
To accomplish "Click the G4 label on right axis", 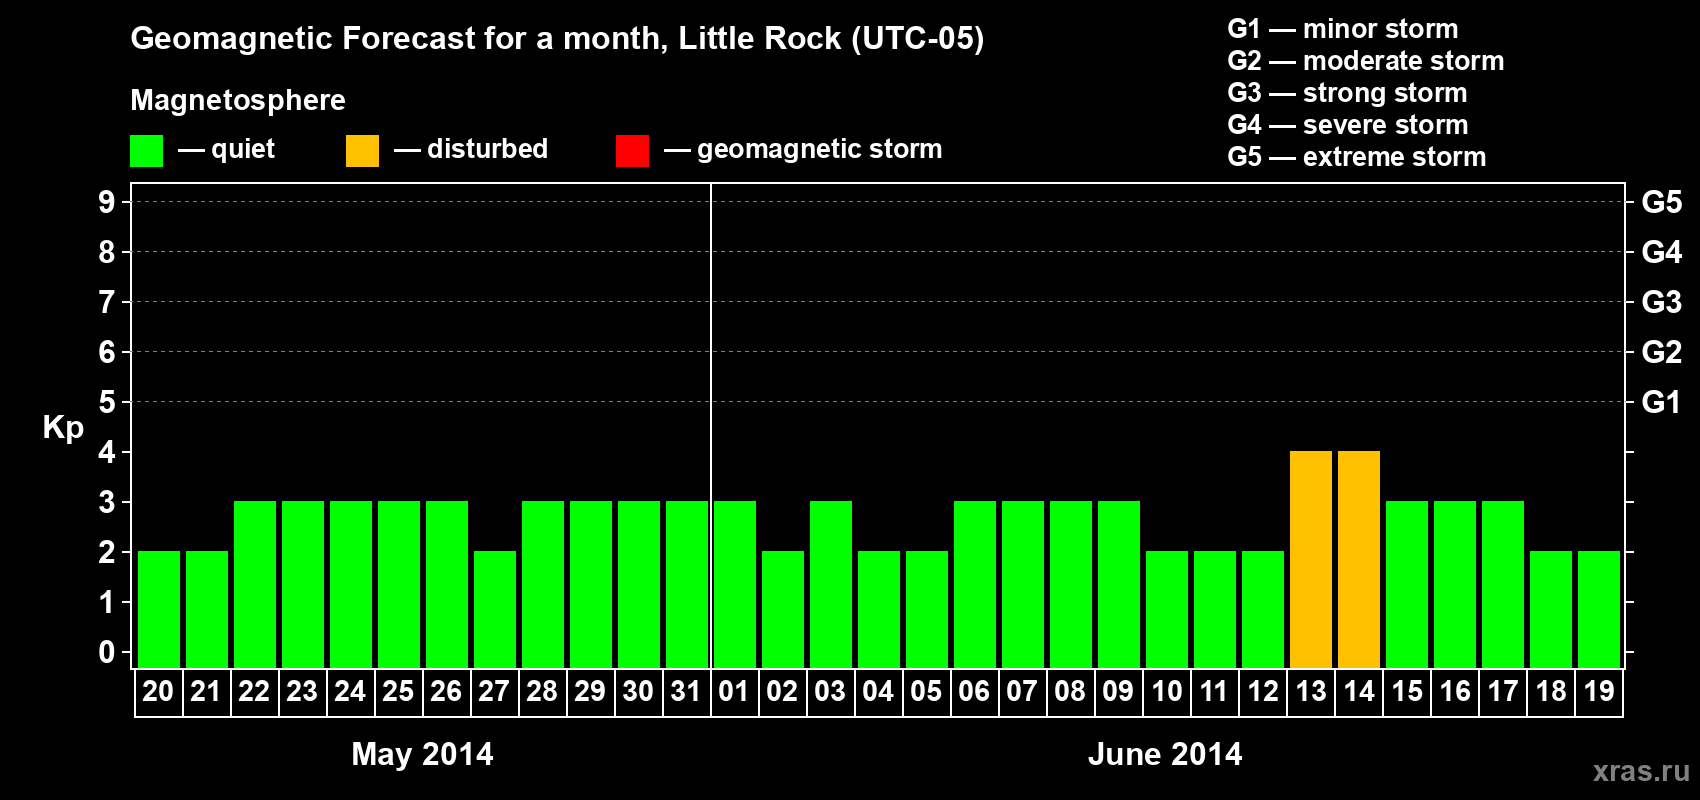I will tap(1662, 252).
